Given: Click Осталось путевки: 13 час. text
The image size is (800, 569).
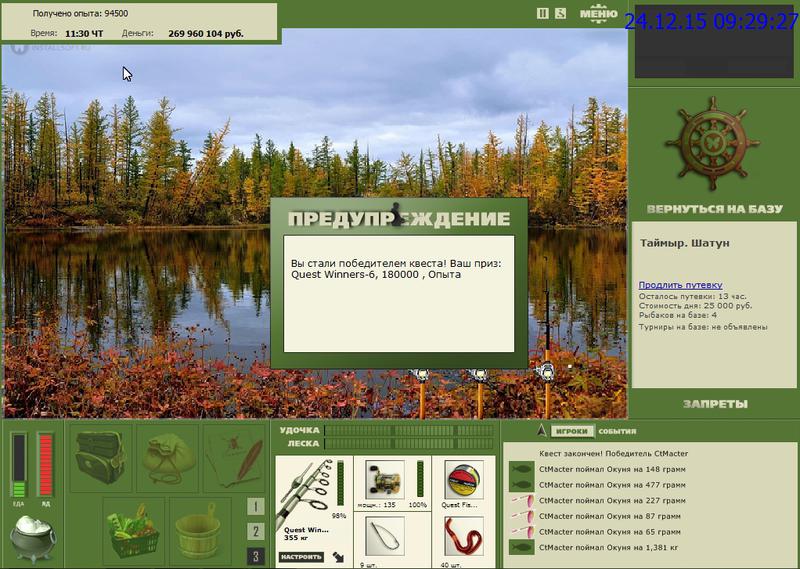Looking at the screenshot, I should coord(692,296).
